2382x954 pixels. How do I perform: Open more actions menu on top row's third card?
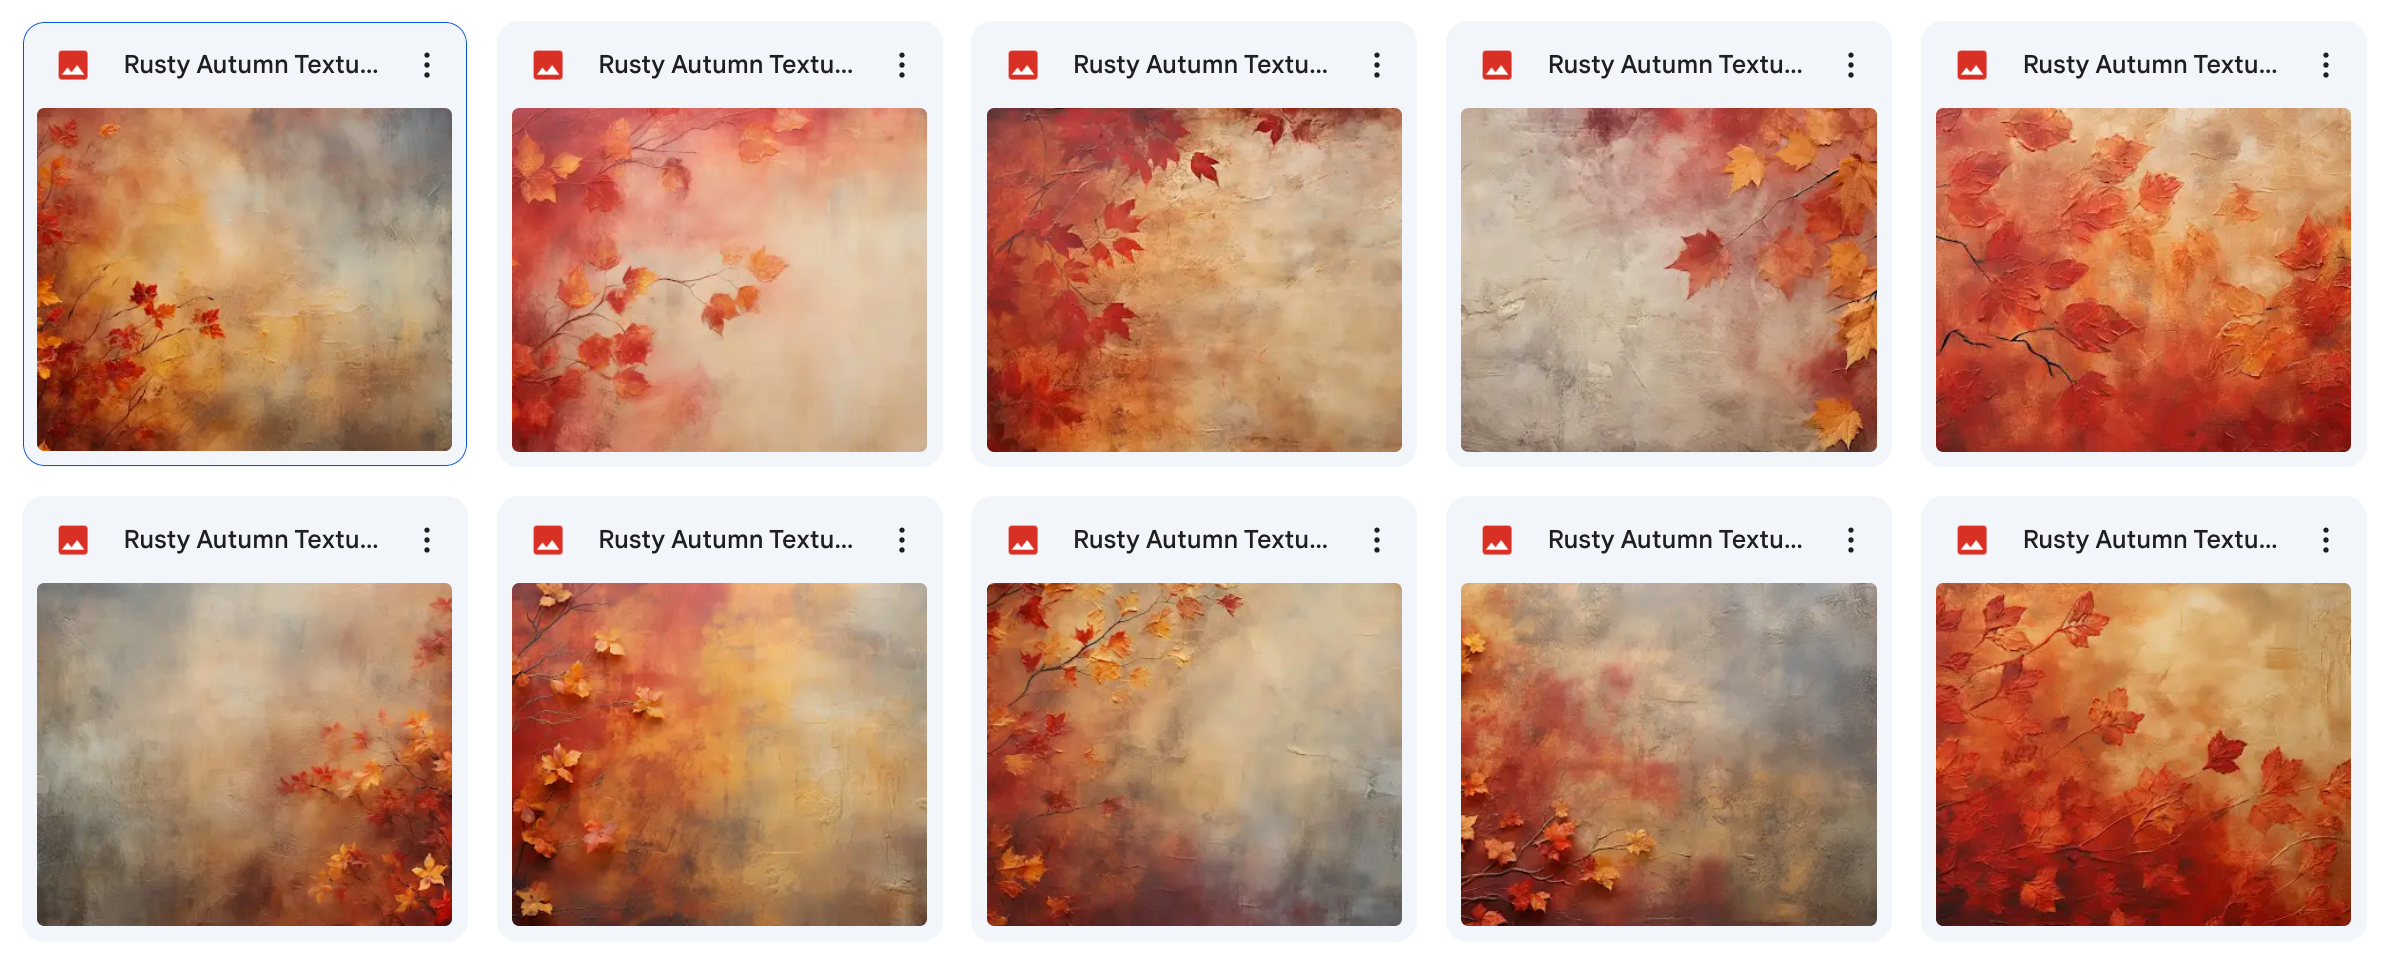1377,65
